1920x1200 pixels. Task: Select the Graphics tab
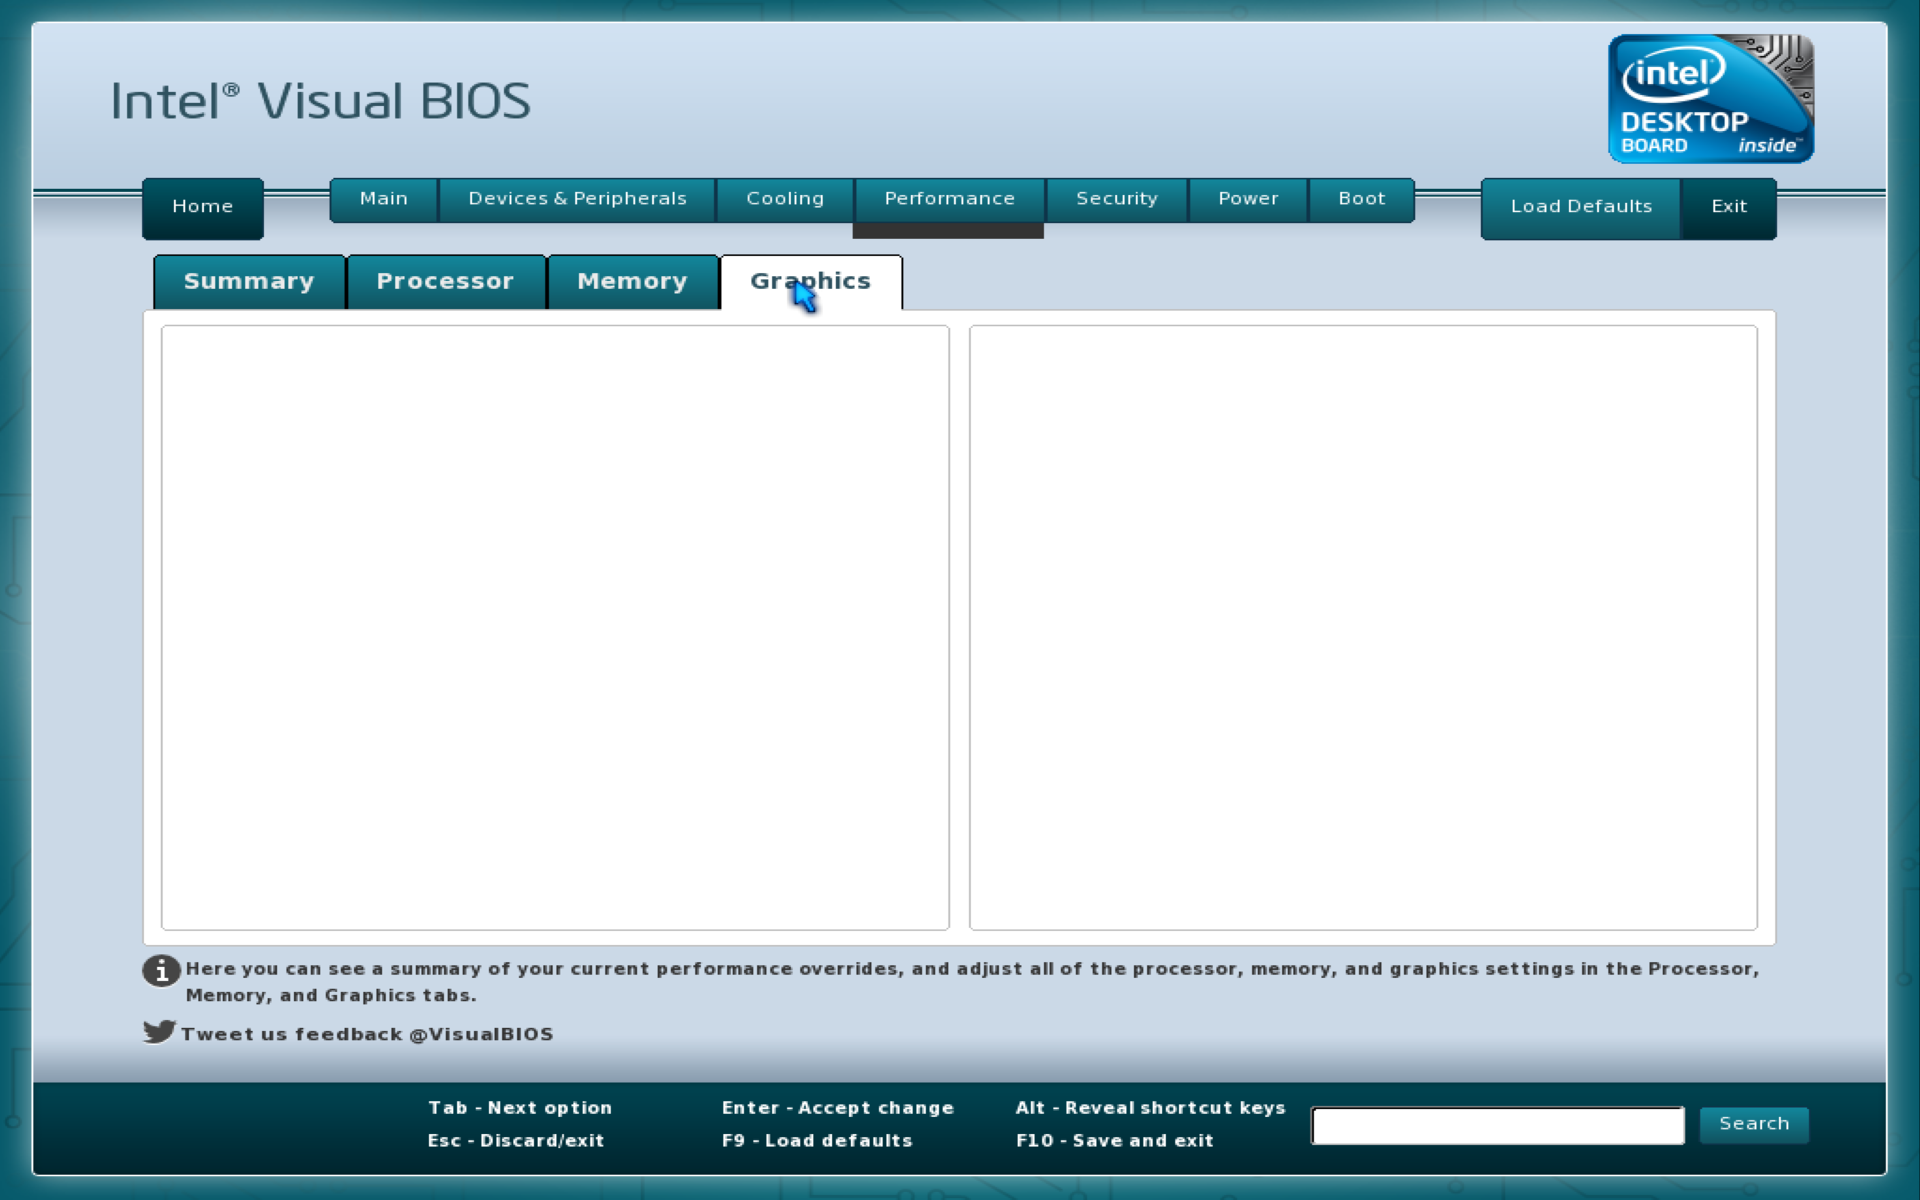pyautogui.click(x=811, y=282)
